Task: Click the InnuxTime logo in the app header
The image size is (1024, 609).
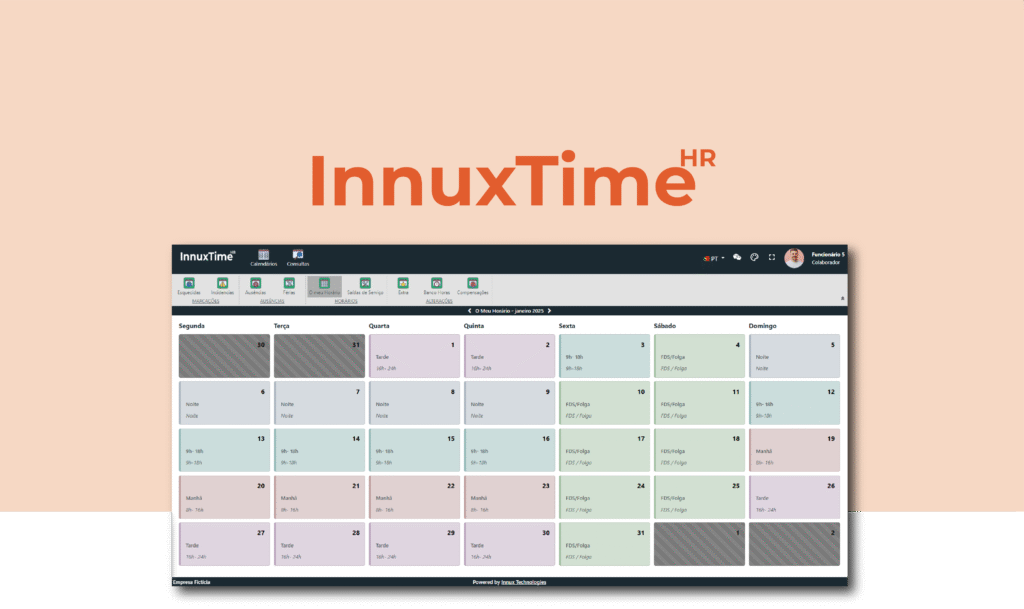Action: (x=208, y=257)
